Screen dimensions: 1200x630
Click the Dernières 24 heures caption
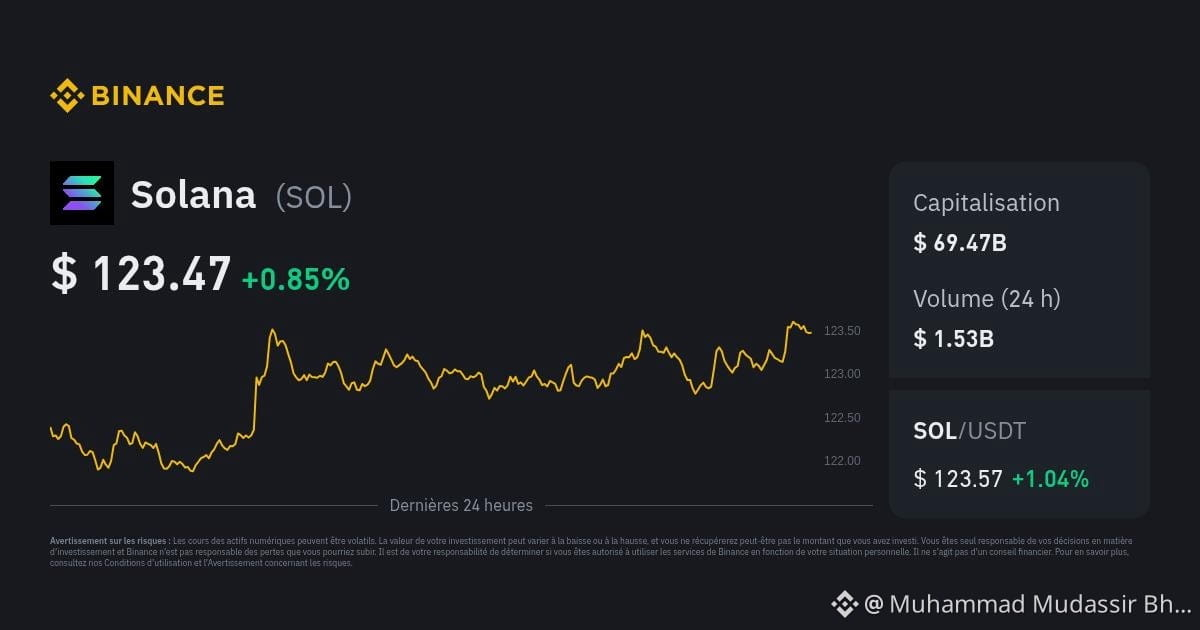(x=461, y=505)
